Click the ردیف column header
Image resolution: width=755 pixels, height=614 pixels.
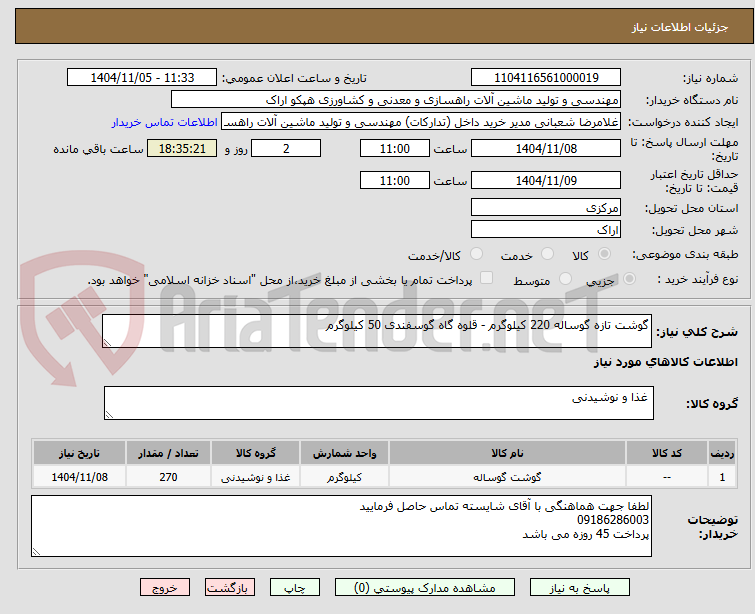coord(722,453)
